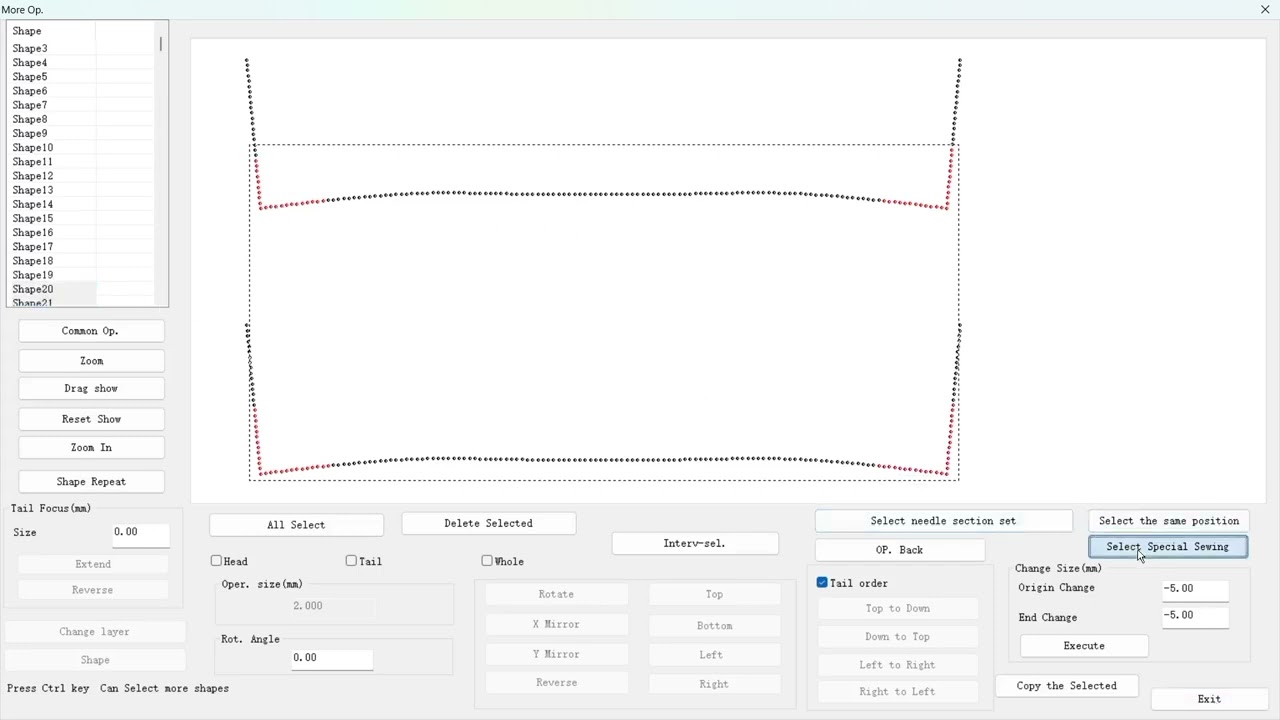Viewport: 1280px width, 720px height.
Task: Select Shape14 in the list
Action: [x=33, y=204]
